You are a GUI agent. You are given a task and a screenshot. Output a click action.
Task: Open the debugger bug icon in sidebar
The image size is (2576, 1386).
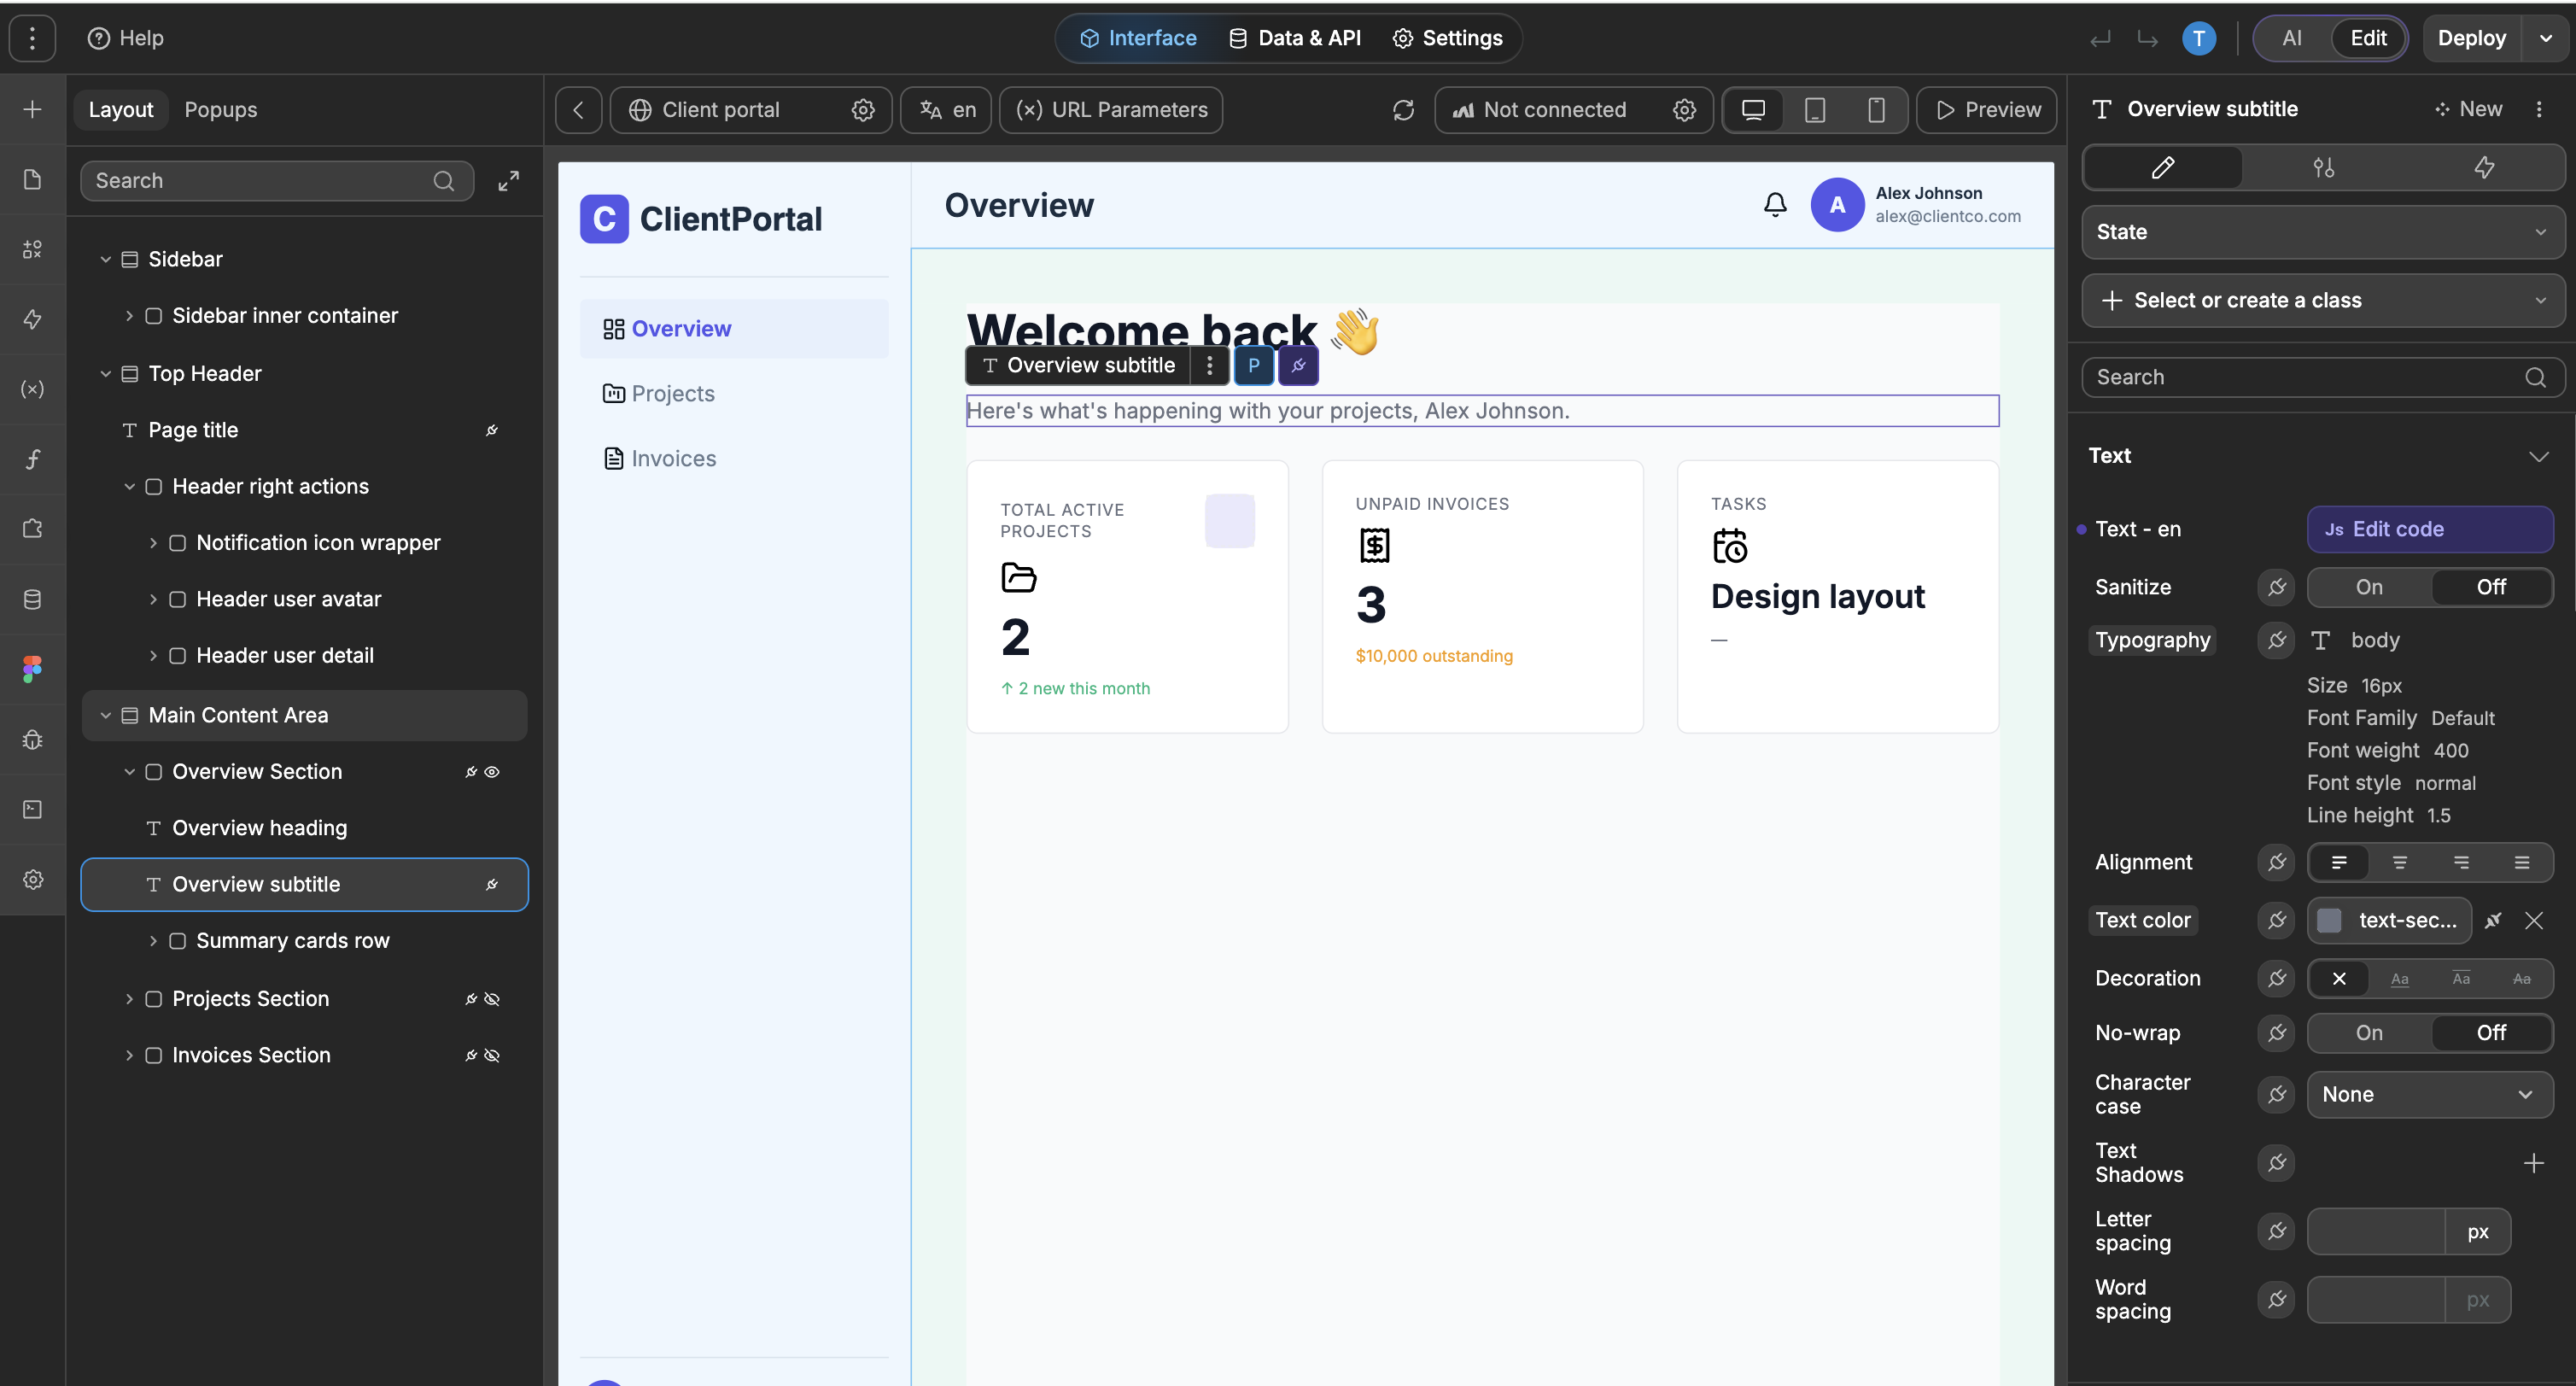pos(32,739)
